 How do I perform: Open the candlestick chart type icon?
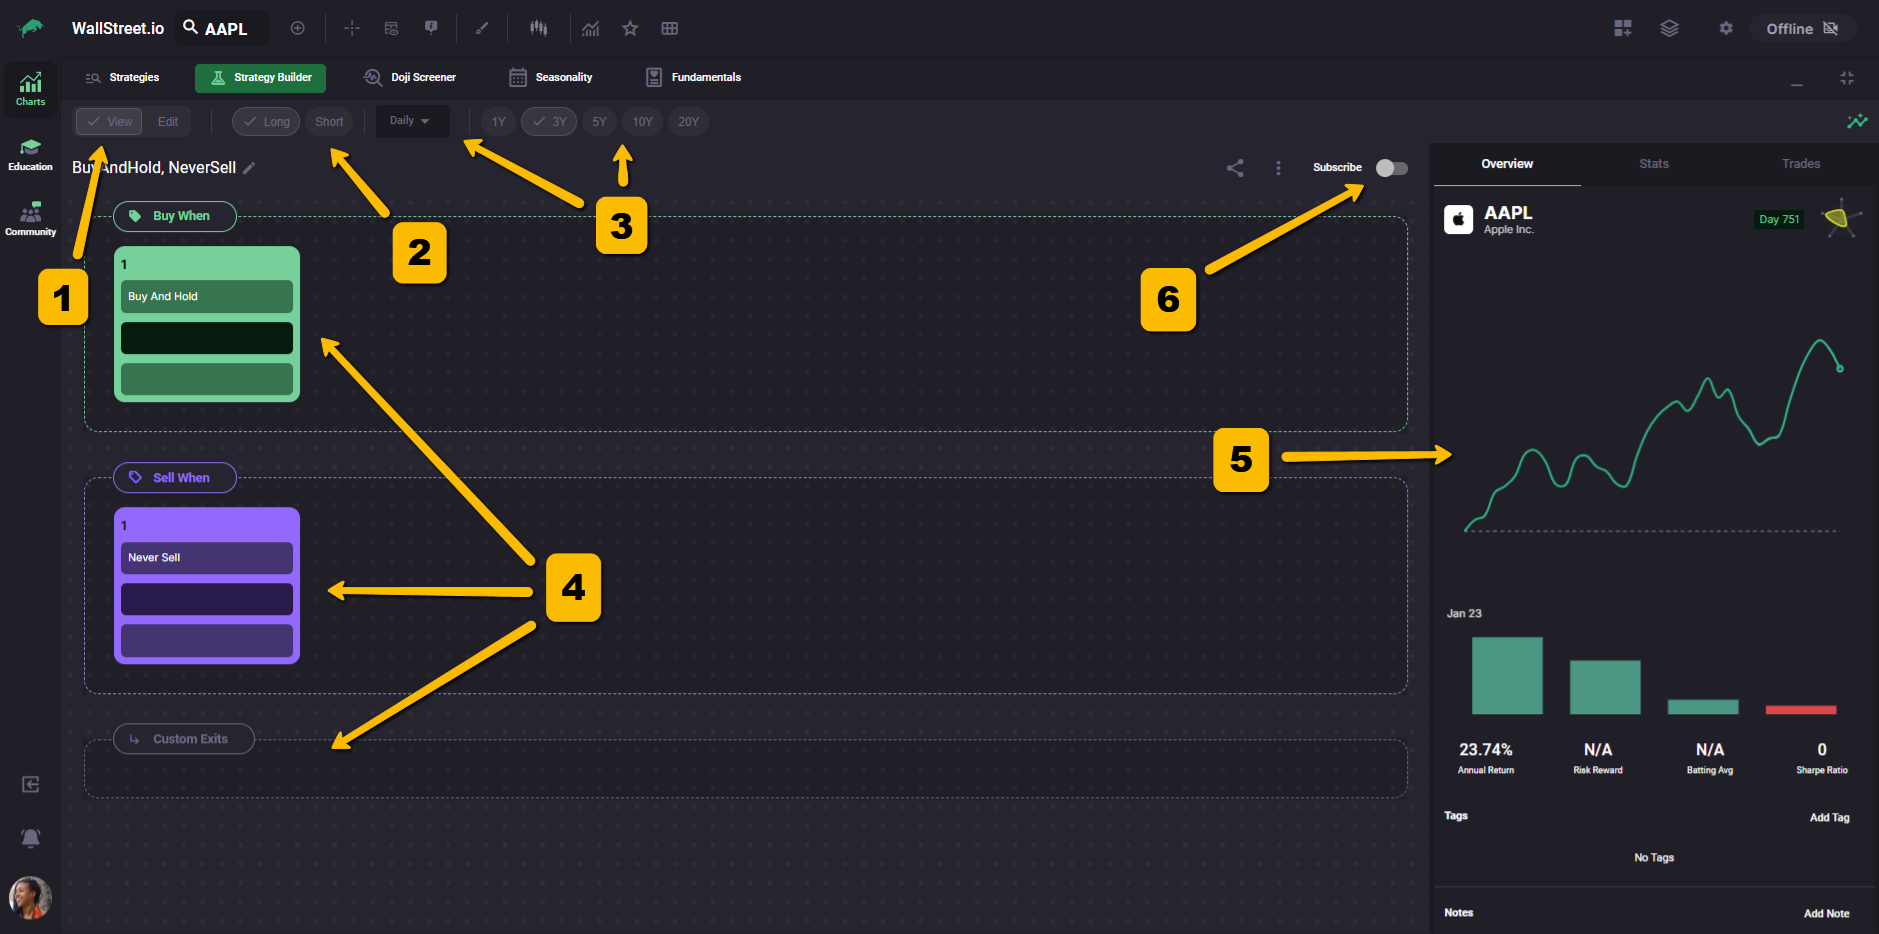[539, 28]
